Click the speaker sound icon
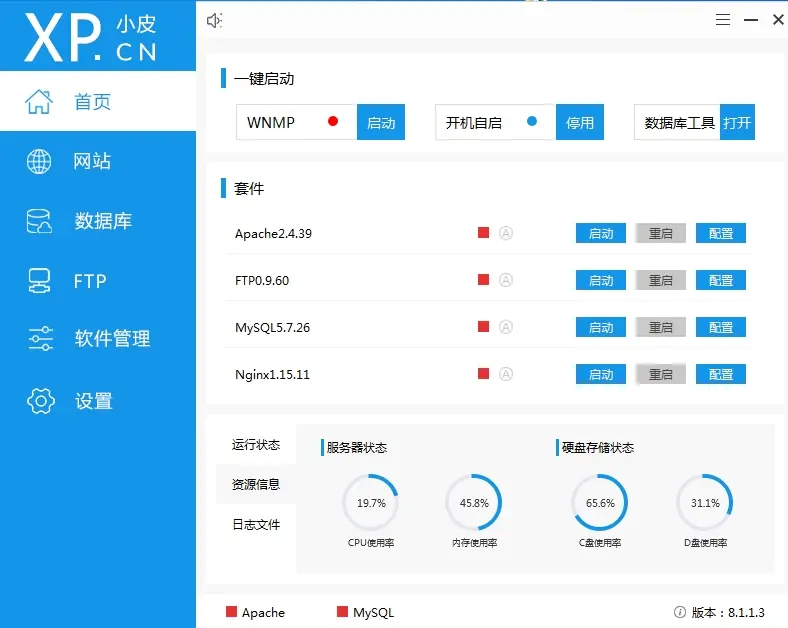788x628 pixels. (215, 21)
